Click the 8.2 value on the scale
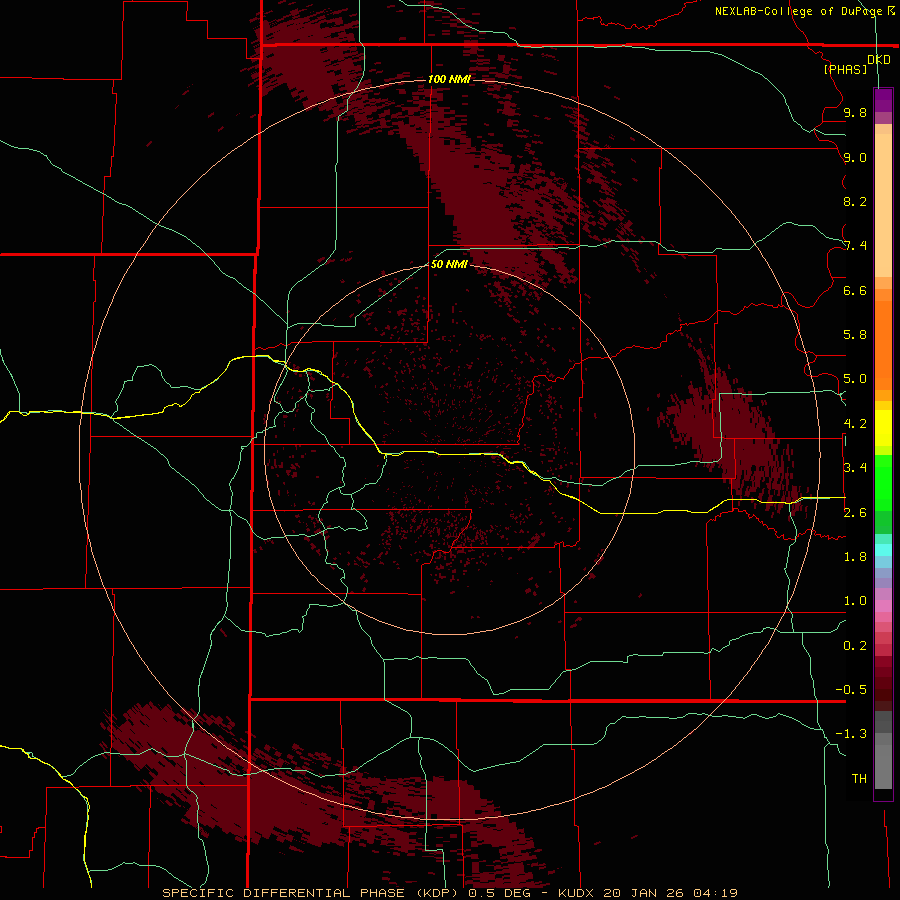This screenshot has width=900, height=900. click(855, 201)
